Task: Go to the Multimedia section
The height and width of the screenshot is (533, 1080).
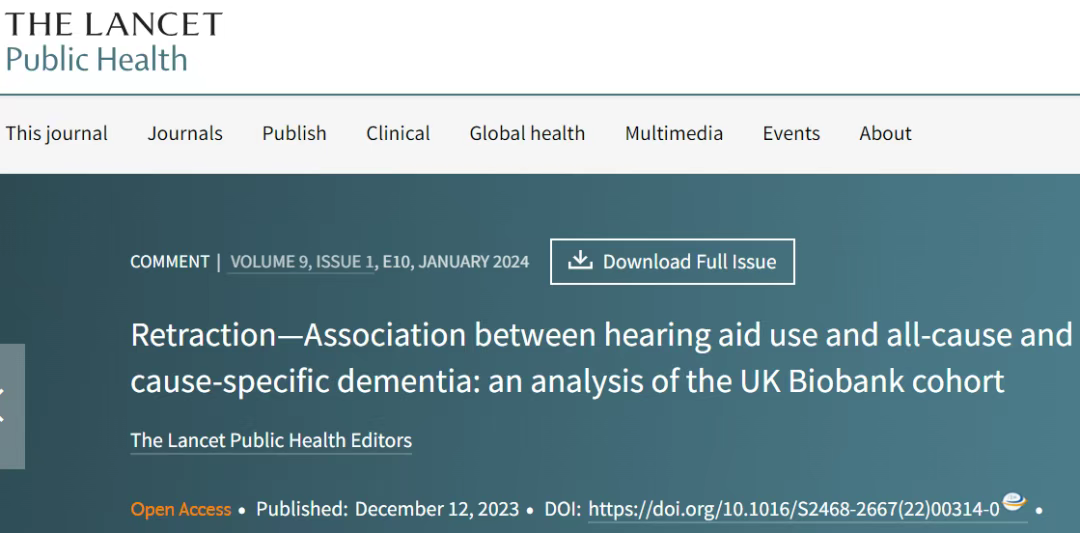Action: pos(674,133)
